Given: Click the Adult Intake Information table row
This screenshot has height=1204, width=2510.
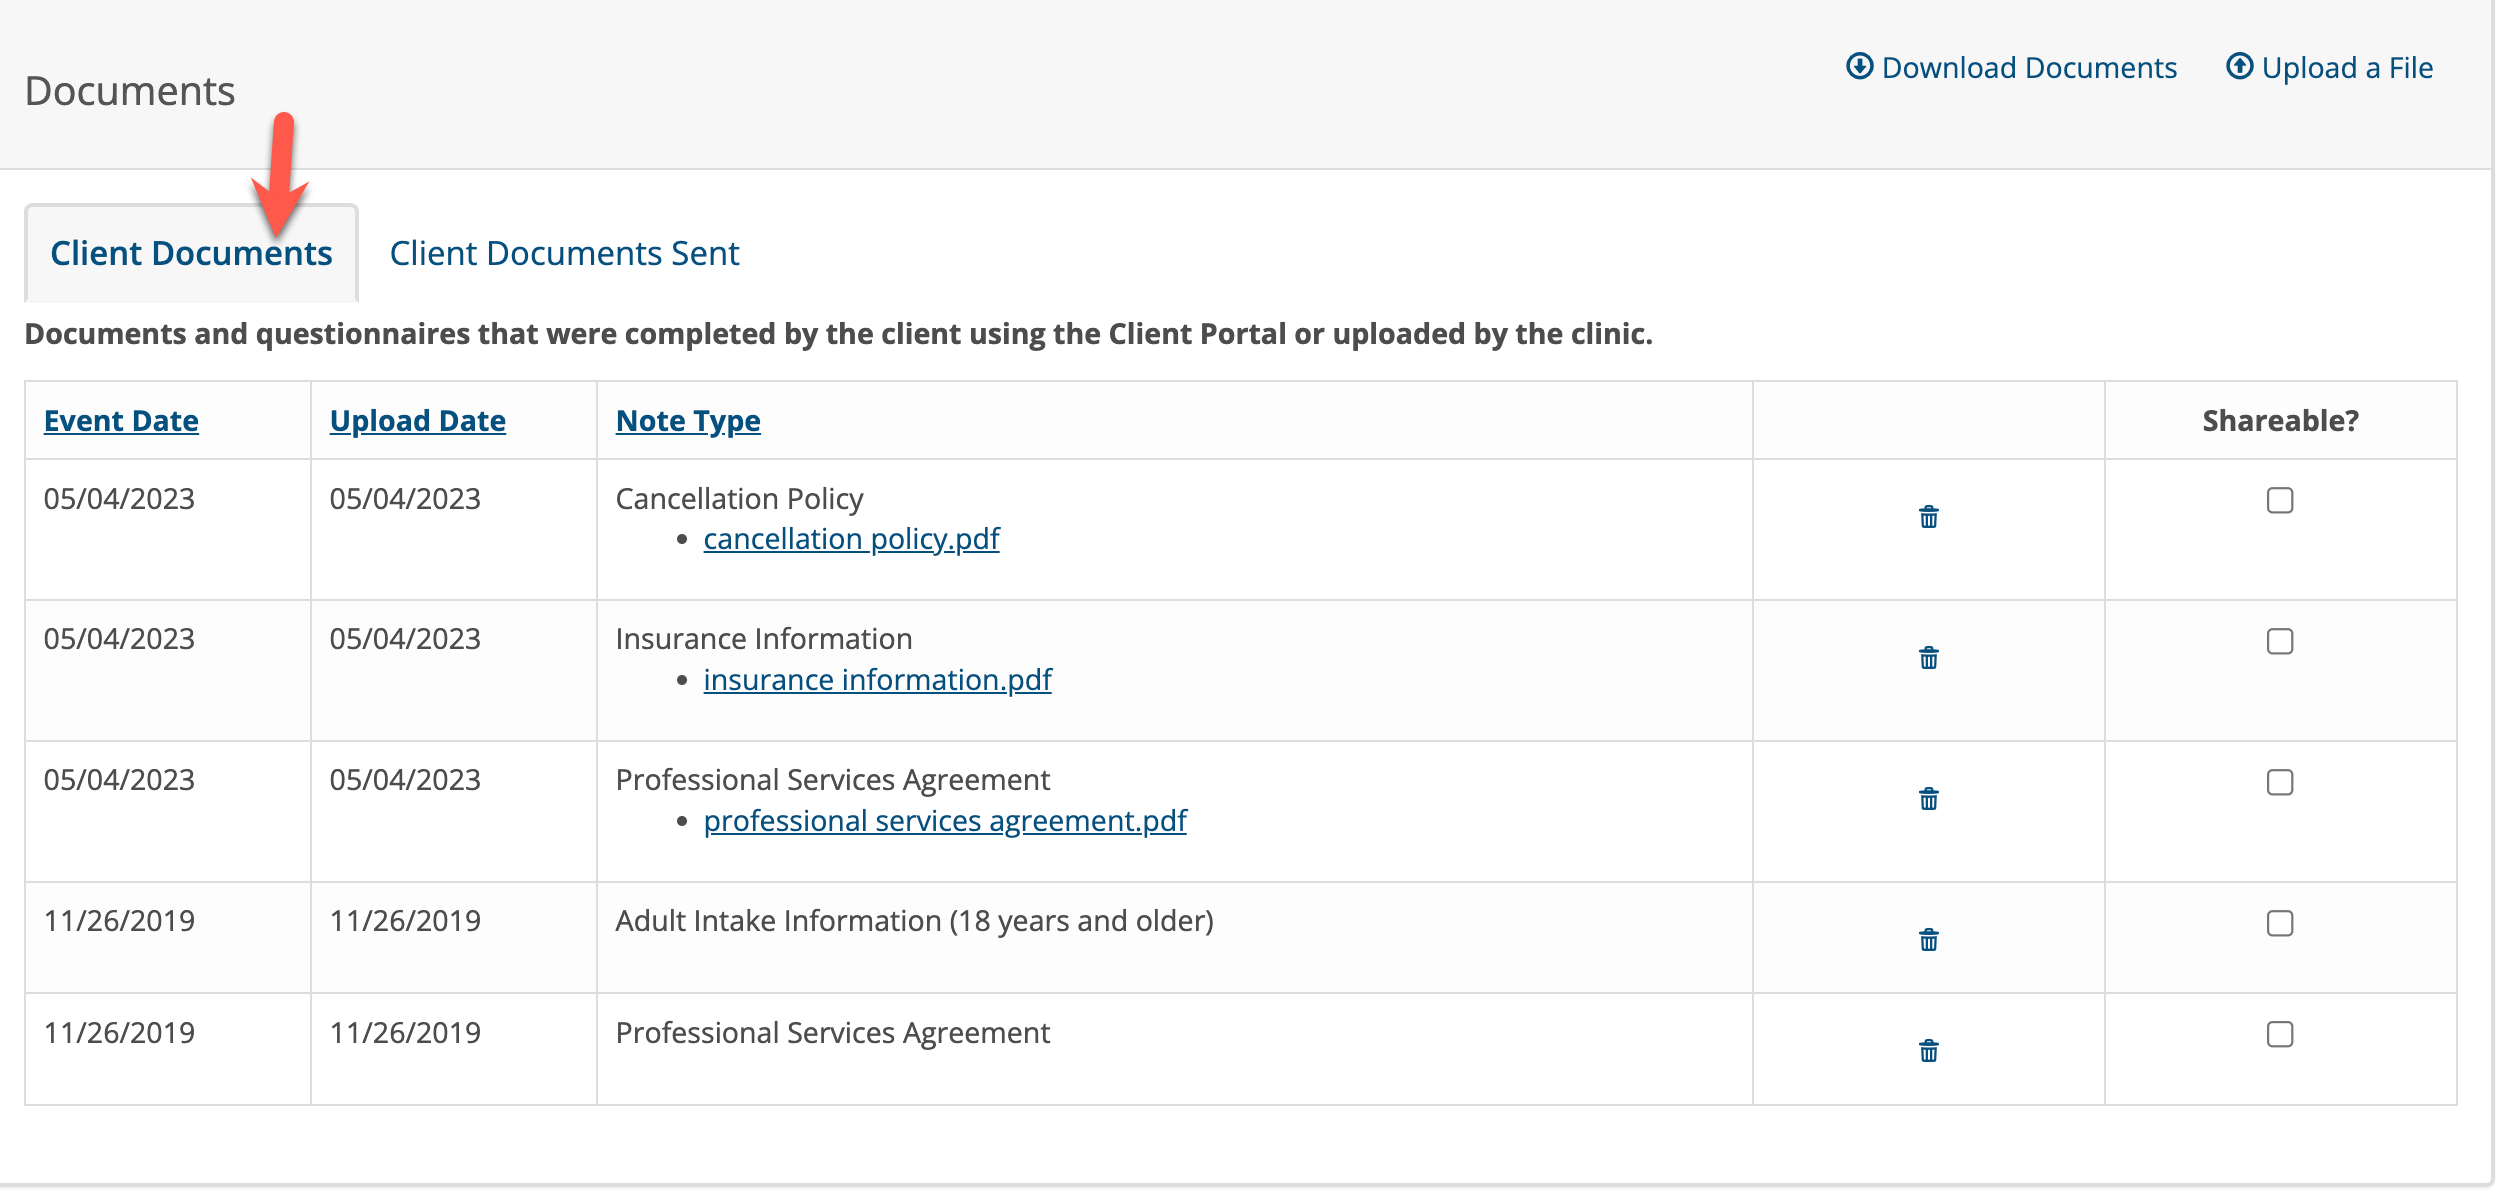Looking at the screenshot, I should pos(913,921).
